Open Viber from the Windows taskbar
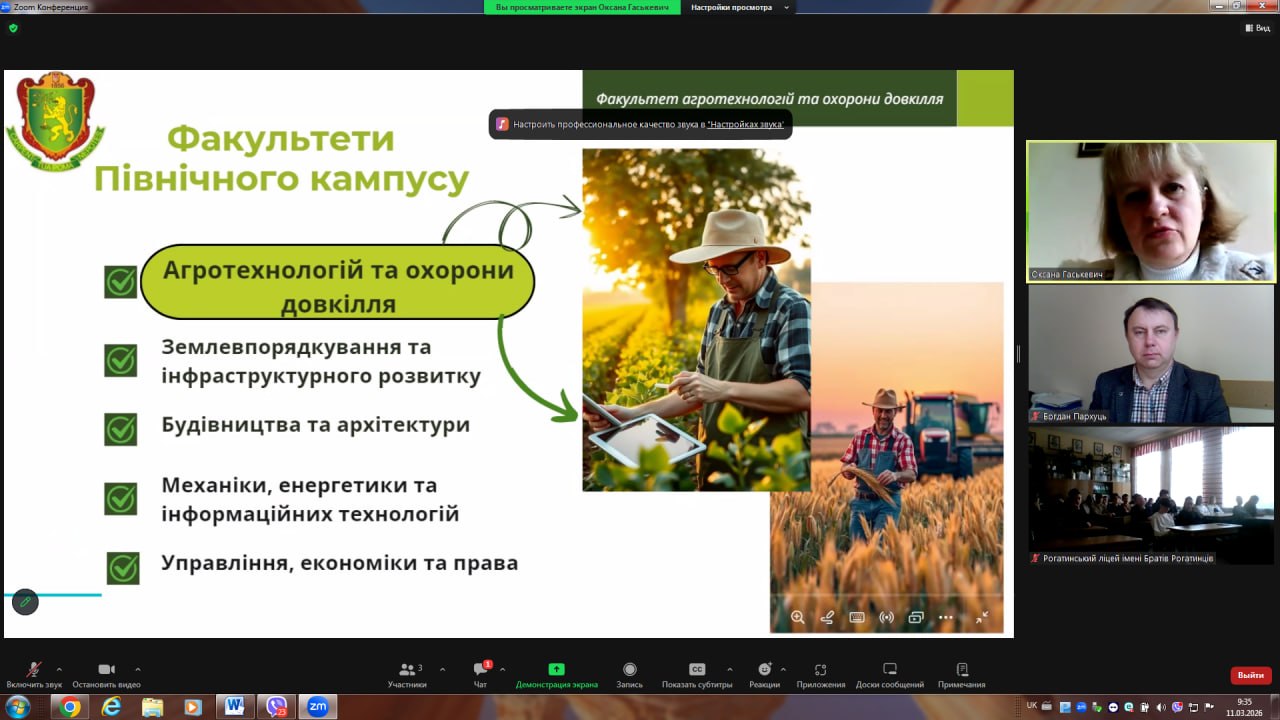Image resolution: width=1280 pixels, height=720 pixels. pos(276,707)
